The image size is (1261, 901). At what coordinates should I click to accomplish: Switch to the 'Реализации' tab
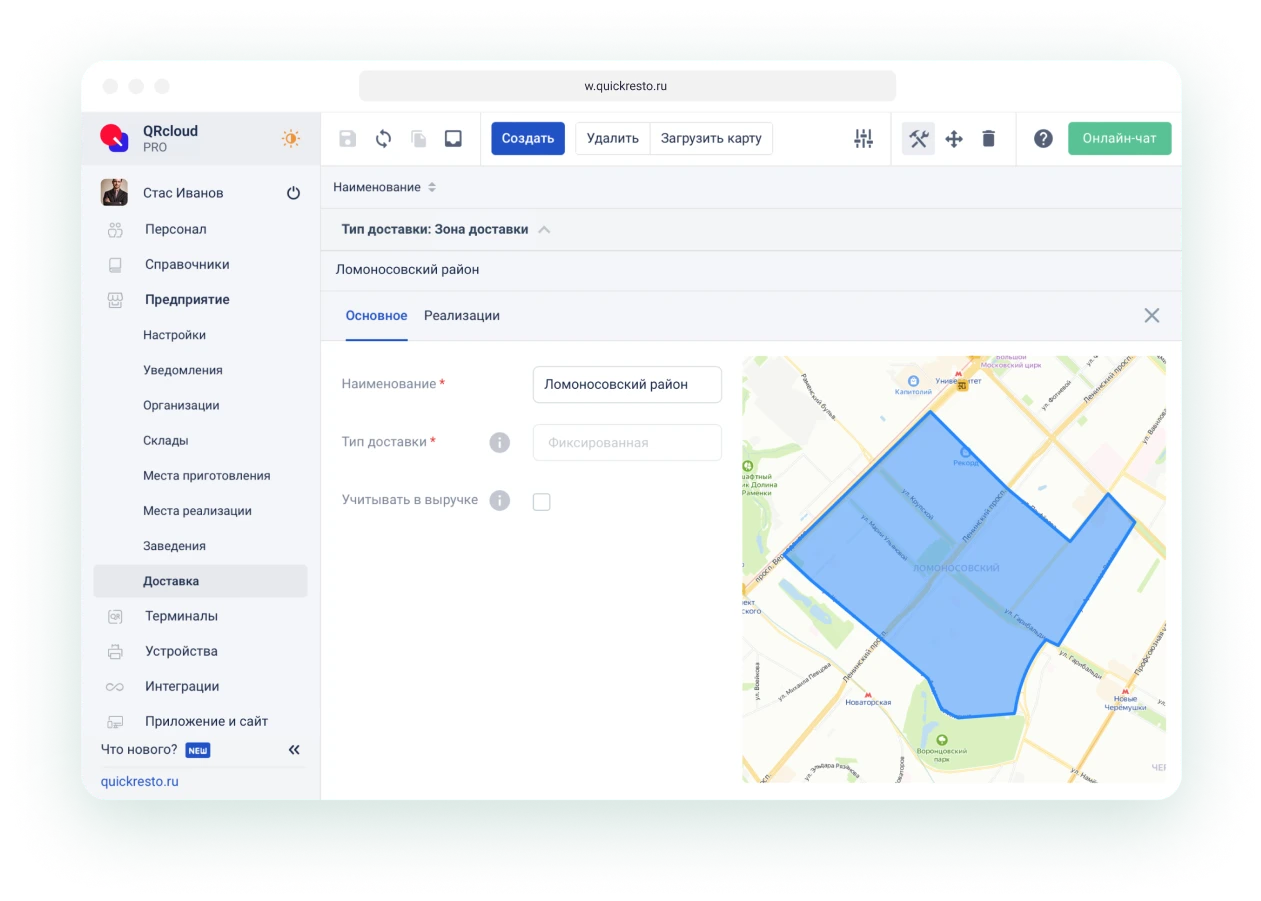461,316
